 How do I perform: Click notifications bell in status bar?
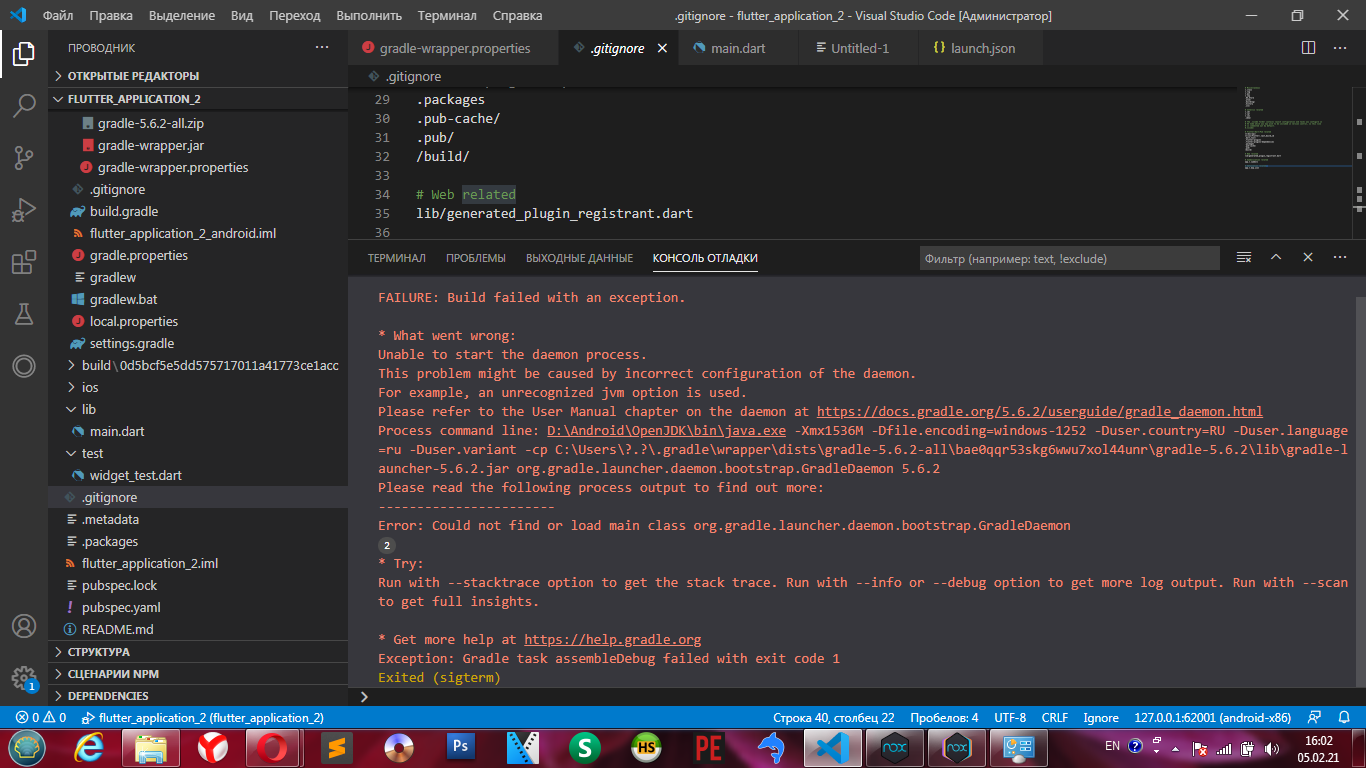pos(1345,718)
